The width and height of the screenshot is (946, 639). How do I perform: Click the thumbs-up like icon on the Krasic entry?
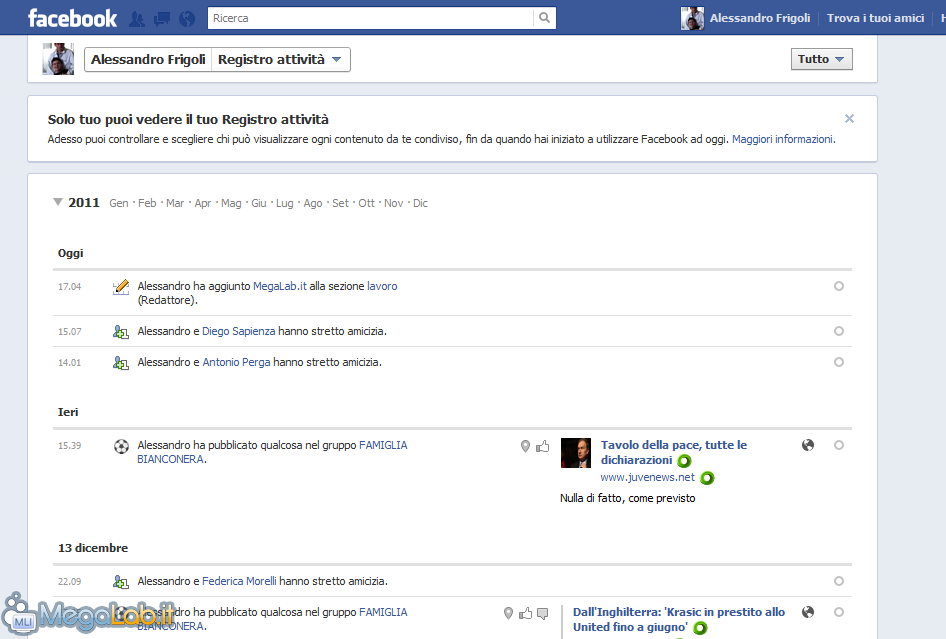click(525, 613)
